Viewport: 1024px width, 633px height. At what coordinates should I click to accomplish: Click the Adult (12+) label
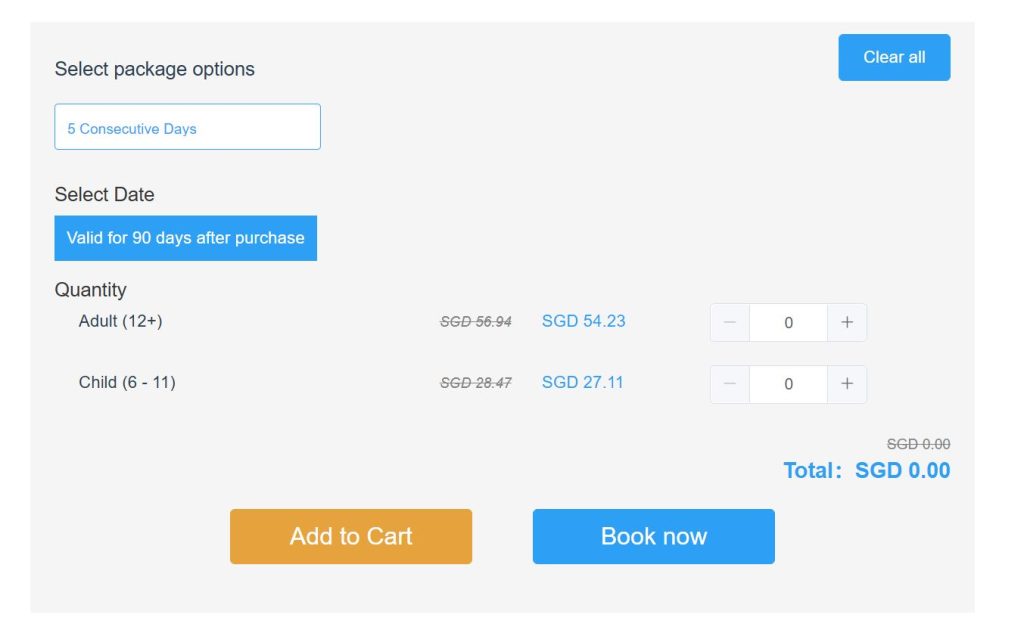click(x=120, y=321)
